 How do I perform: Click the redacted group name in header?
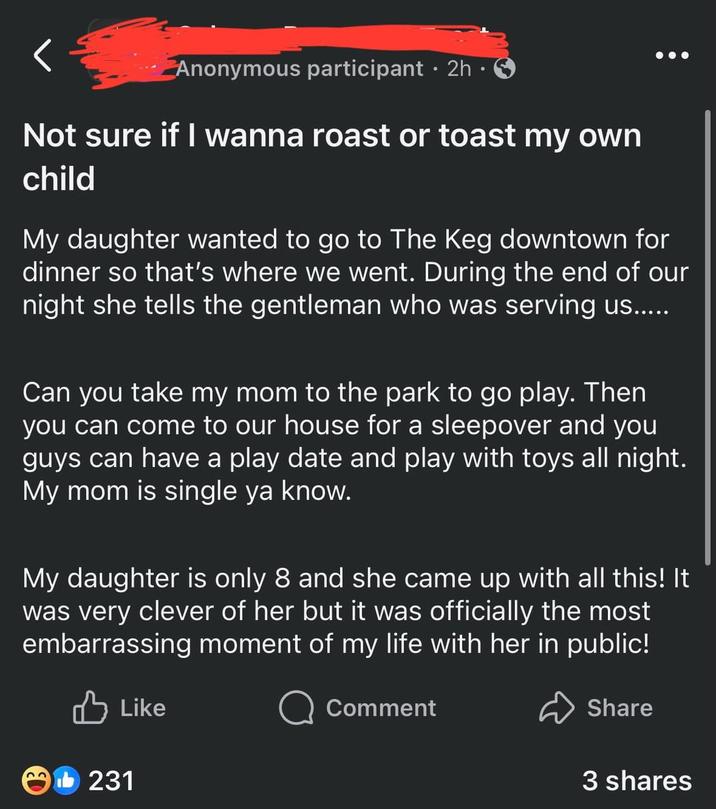coord(300,42)
